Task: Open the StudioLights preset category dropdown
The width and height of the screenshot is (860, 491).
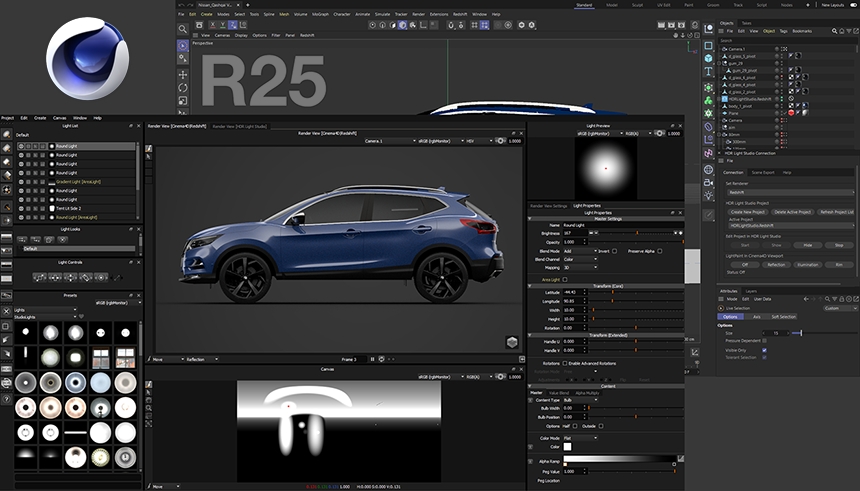Action: click(47, 317)
